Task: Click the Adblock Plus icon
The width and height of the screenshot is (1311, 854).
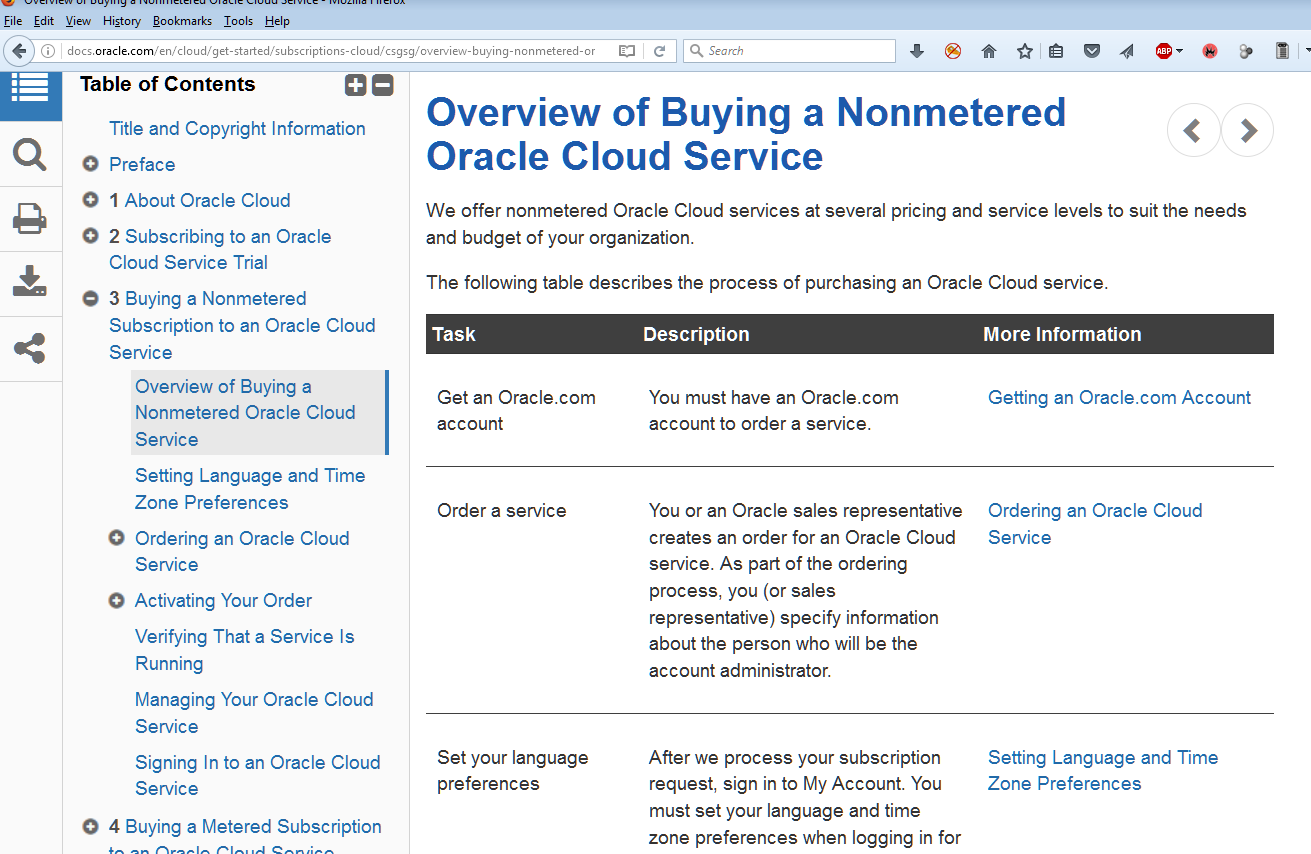Action: pos(1164,51)
